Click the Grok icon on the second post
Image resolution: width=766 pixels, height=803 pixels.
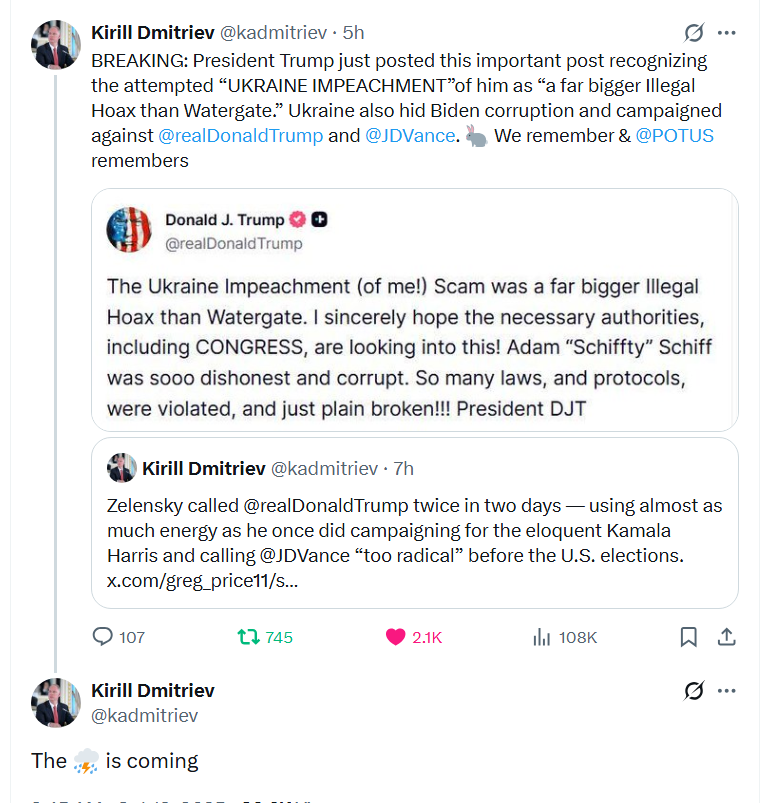pyautogui.click(x=692, y=690)
